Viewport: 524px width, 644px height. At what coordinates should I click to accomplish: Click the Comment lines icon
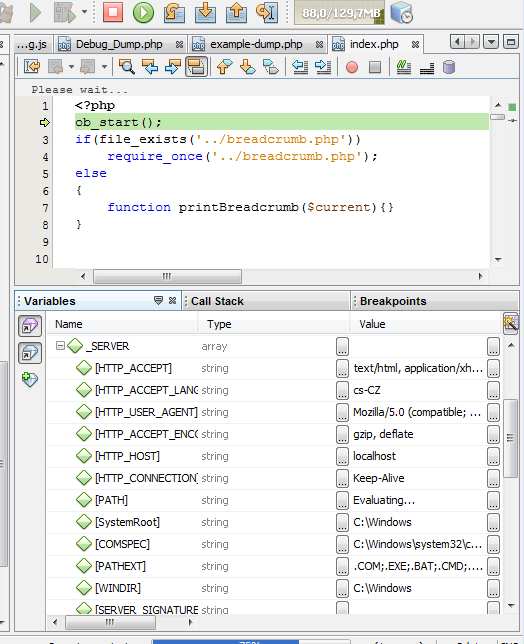point(427,68)
